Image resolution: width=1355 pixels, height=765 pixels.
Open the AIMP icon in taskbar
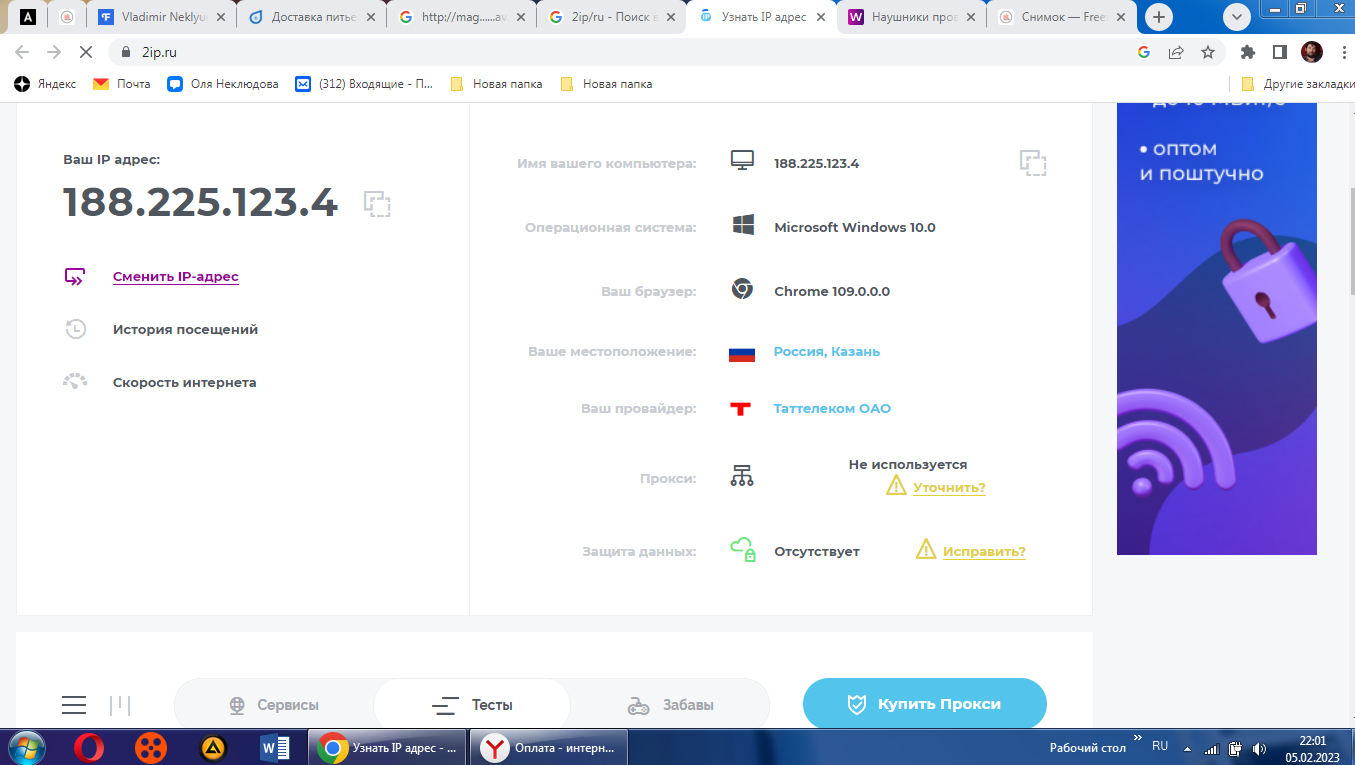(213, 747)
